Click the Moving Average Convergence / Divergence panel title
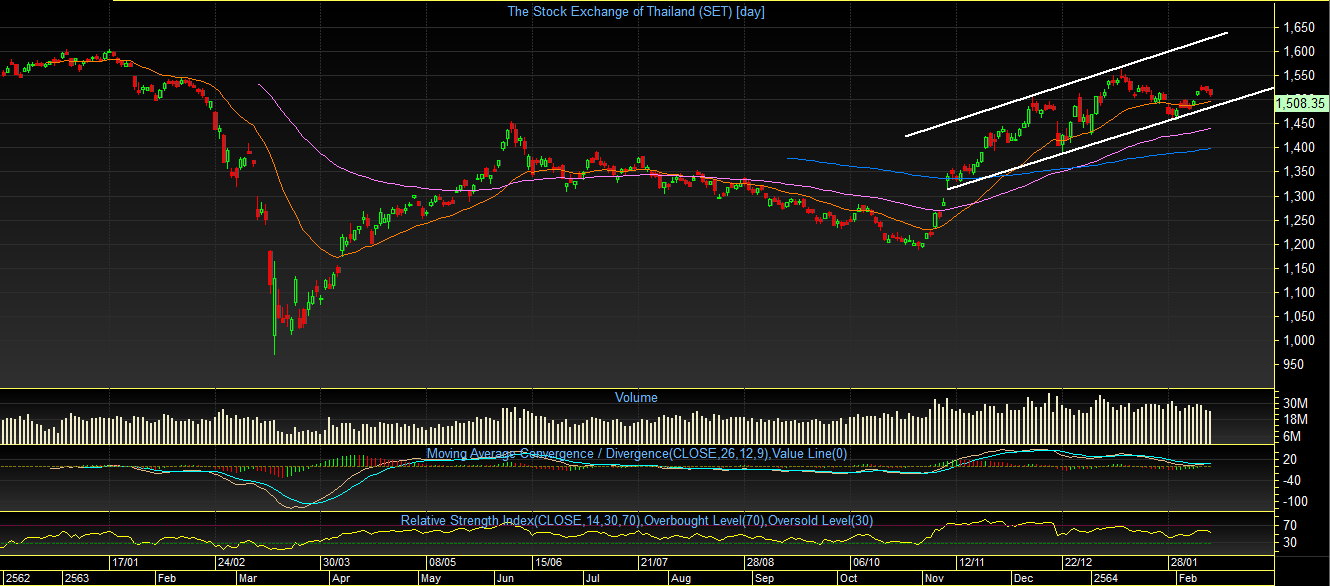1330x586 pixels. coord(637,454)
